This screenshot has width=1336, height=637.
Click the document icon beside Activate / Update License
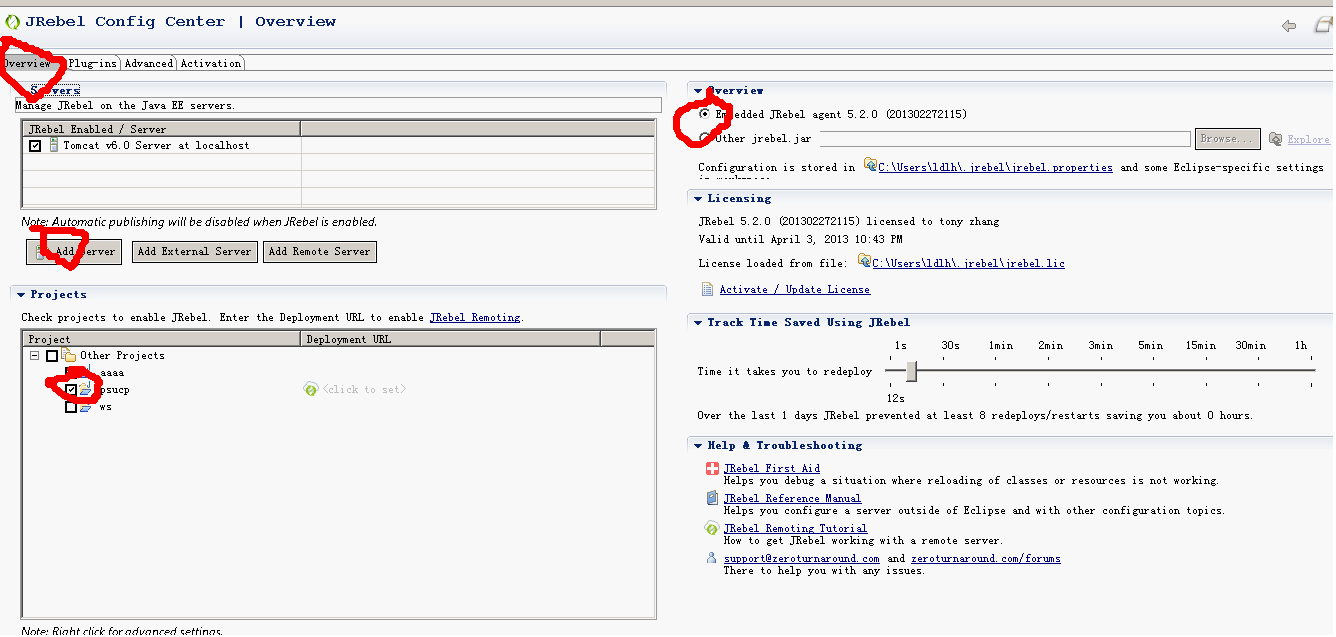(x=709, y=289)
